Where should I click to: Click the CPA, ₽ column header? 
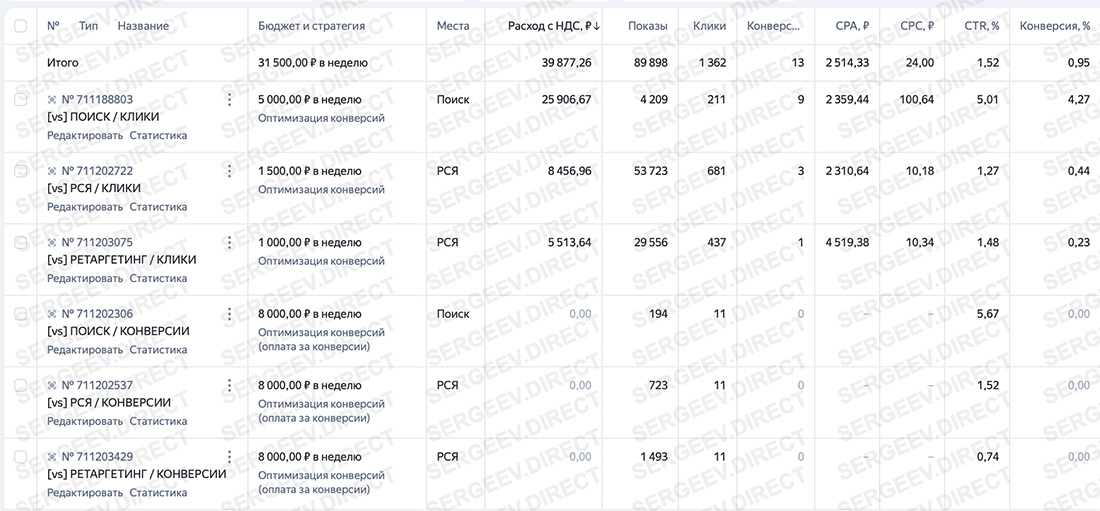coord(854,26)
